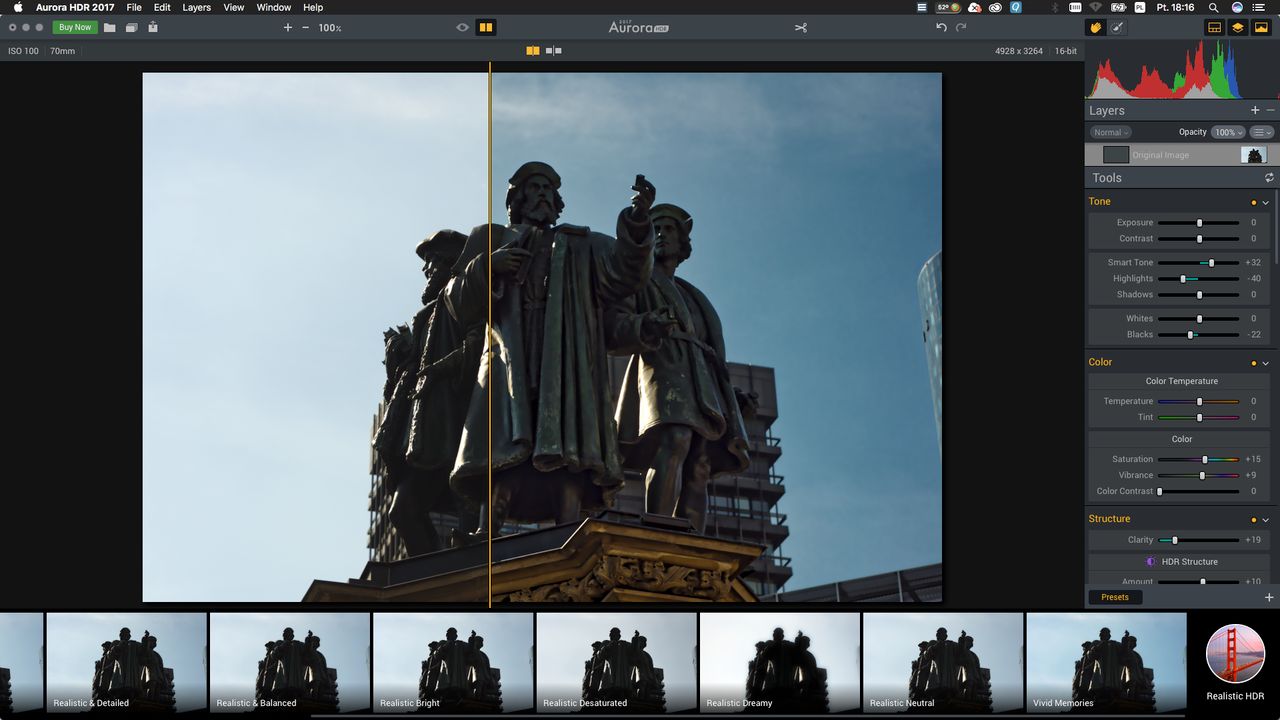This screenshot has width=1280, height=720.
Task: Click the export/share image icon
Action: (153, 27)
